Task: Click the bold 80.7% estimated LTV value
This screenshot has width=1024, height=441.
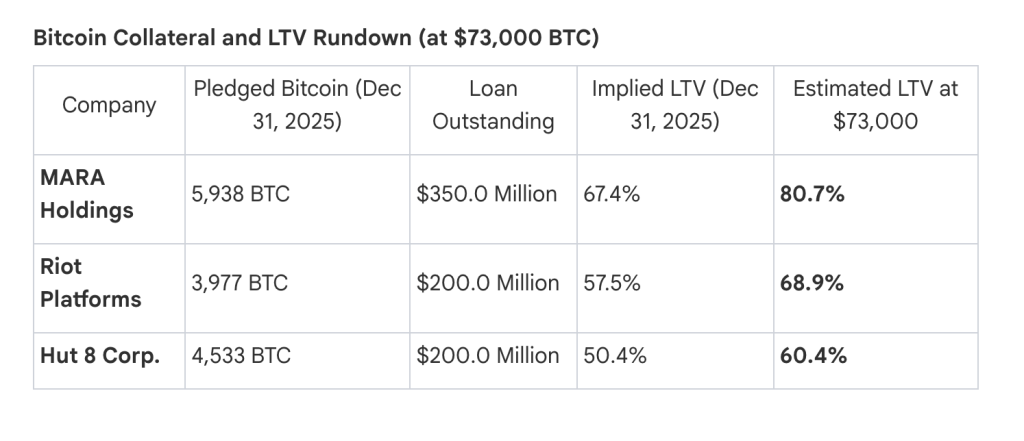Action: click(x=812, y=194)
